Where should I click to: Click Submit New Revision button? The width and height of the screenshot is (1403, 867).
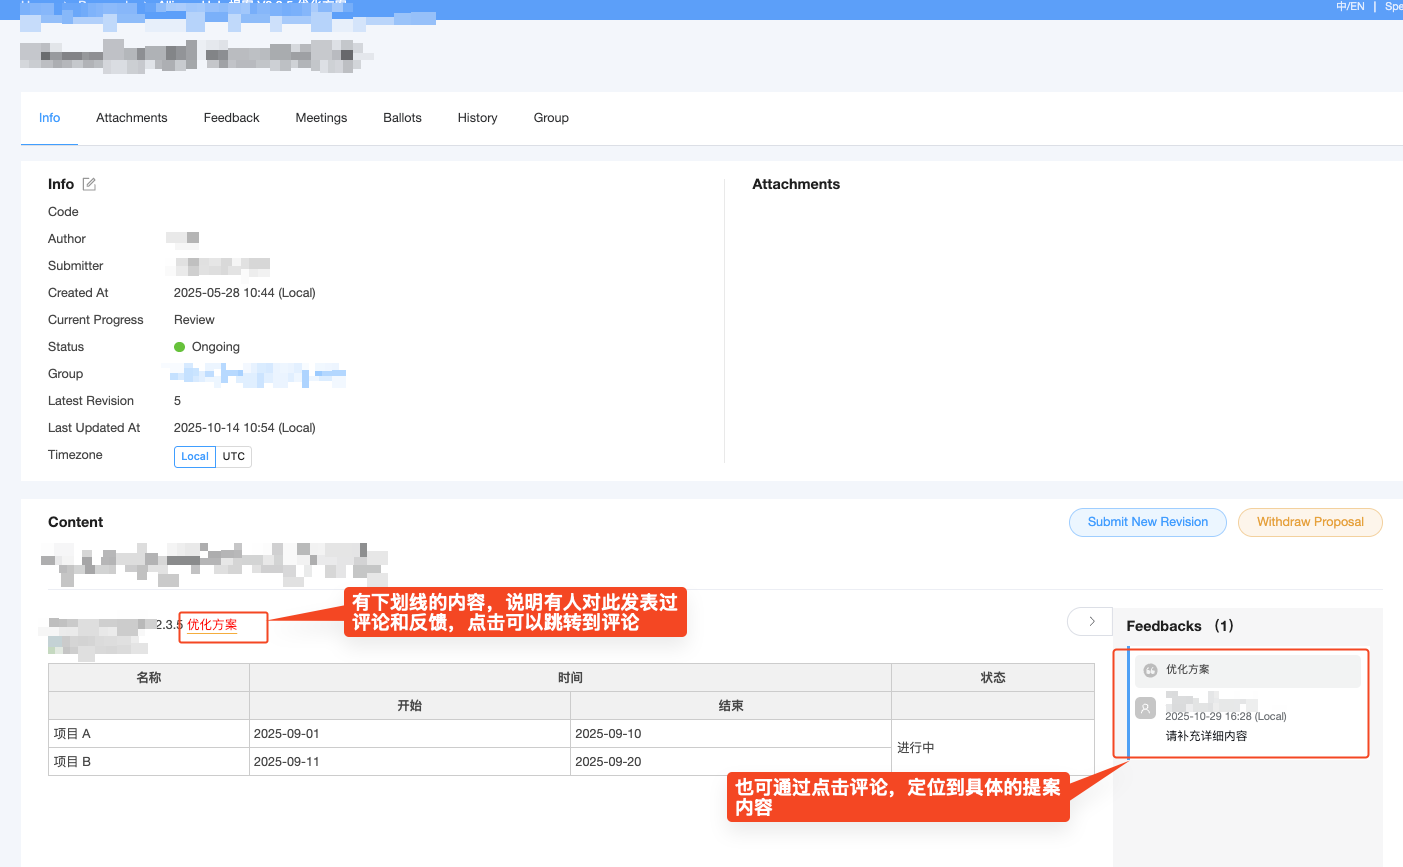tap(1147, 522)
